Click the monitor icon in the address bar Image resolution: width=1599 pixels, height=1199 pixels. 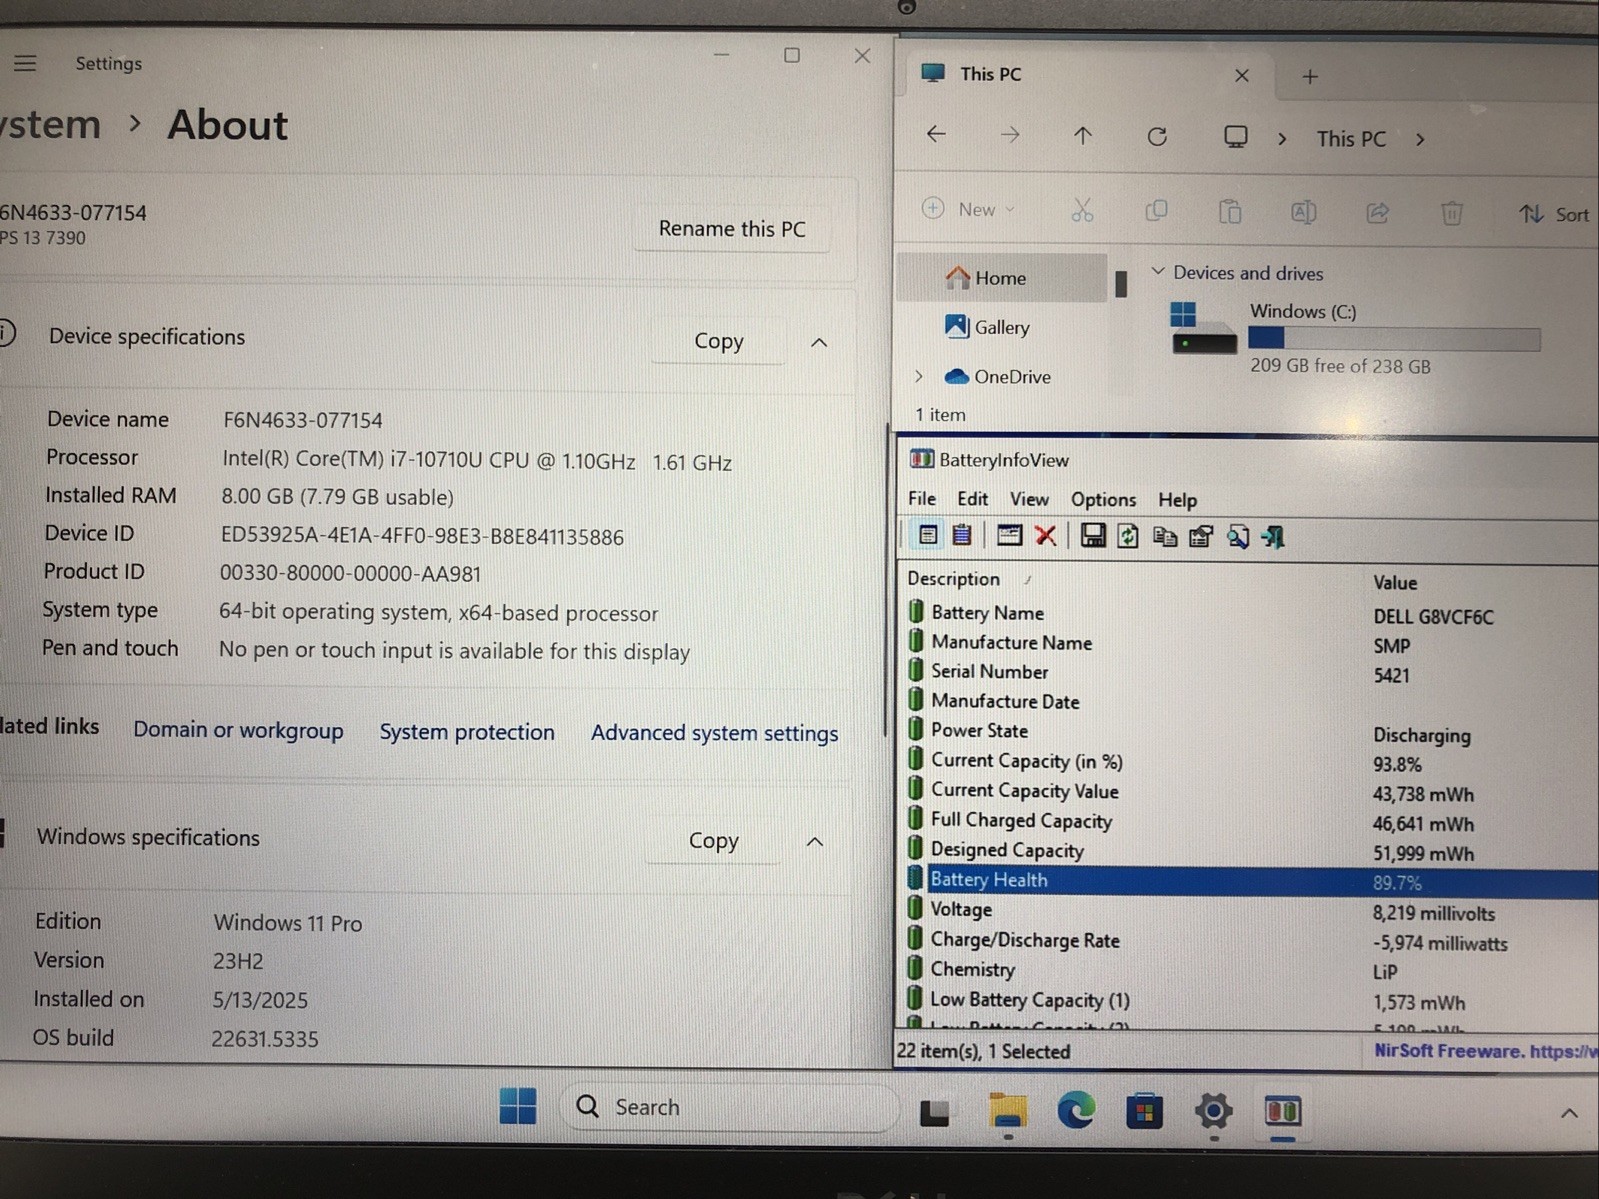point(1236,136)
